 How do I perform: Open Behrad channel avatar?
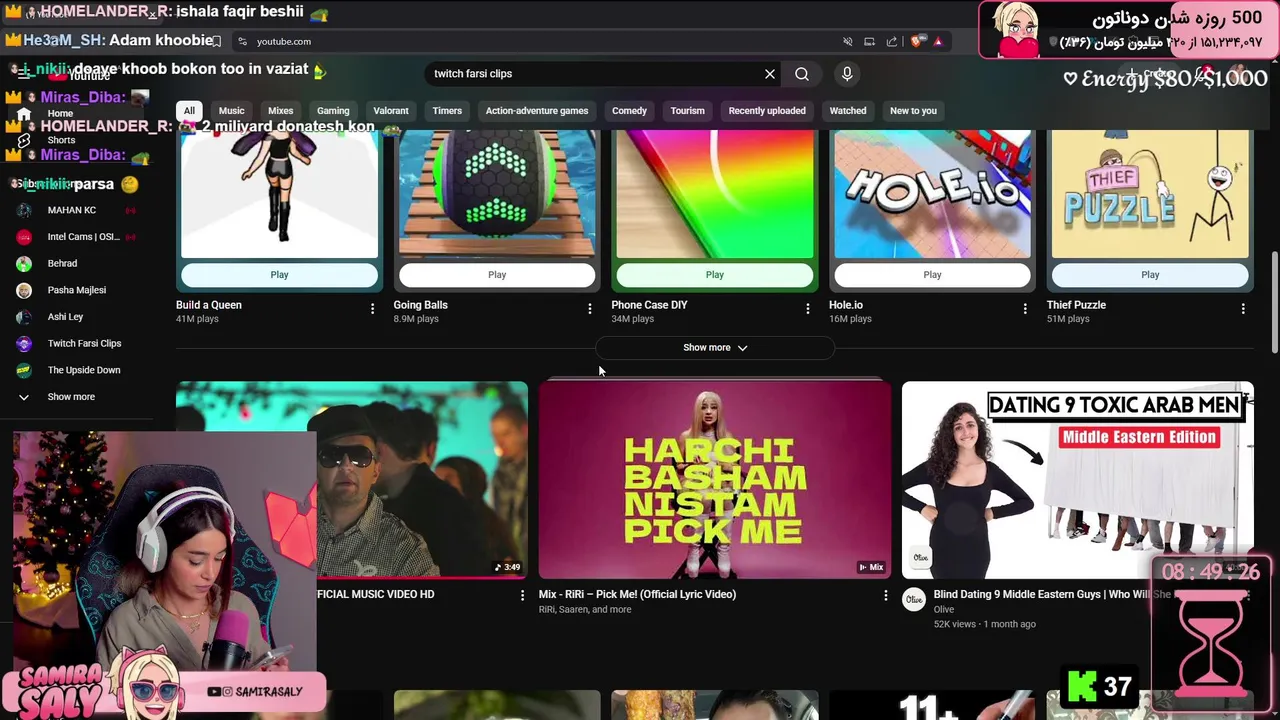pos(24,264)
